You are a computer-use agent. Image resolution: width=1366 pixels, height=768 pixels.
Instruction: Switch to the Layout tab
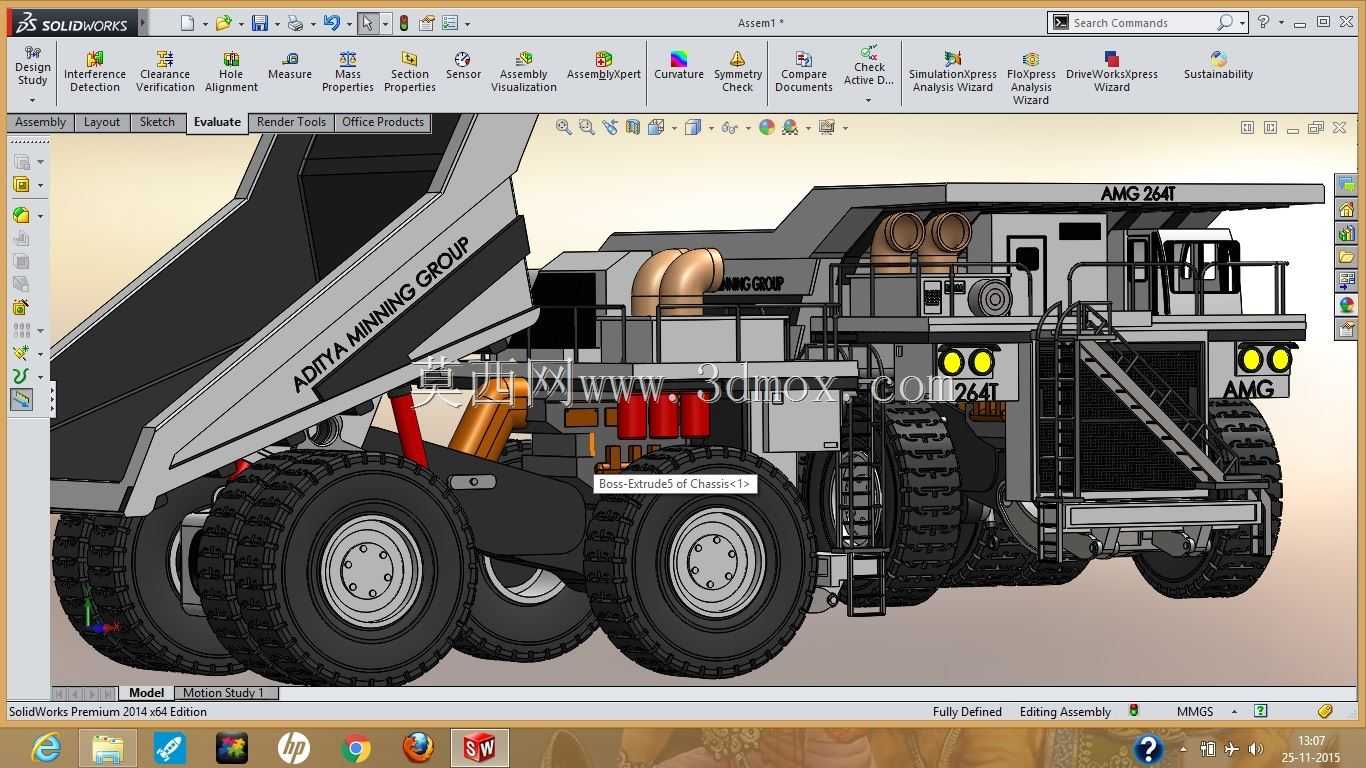(x=102, y=122)
